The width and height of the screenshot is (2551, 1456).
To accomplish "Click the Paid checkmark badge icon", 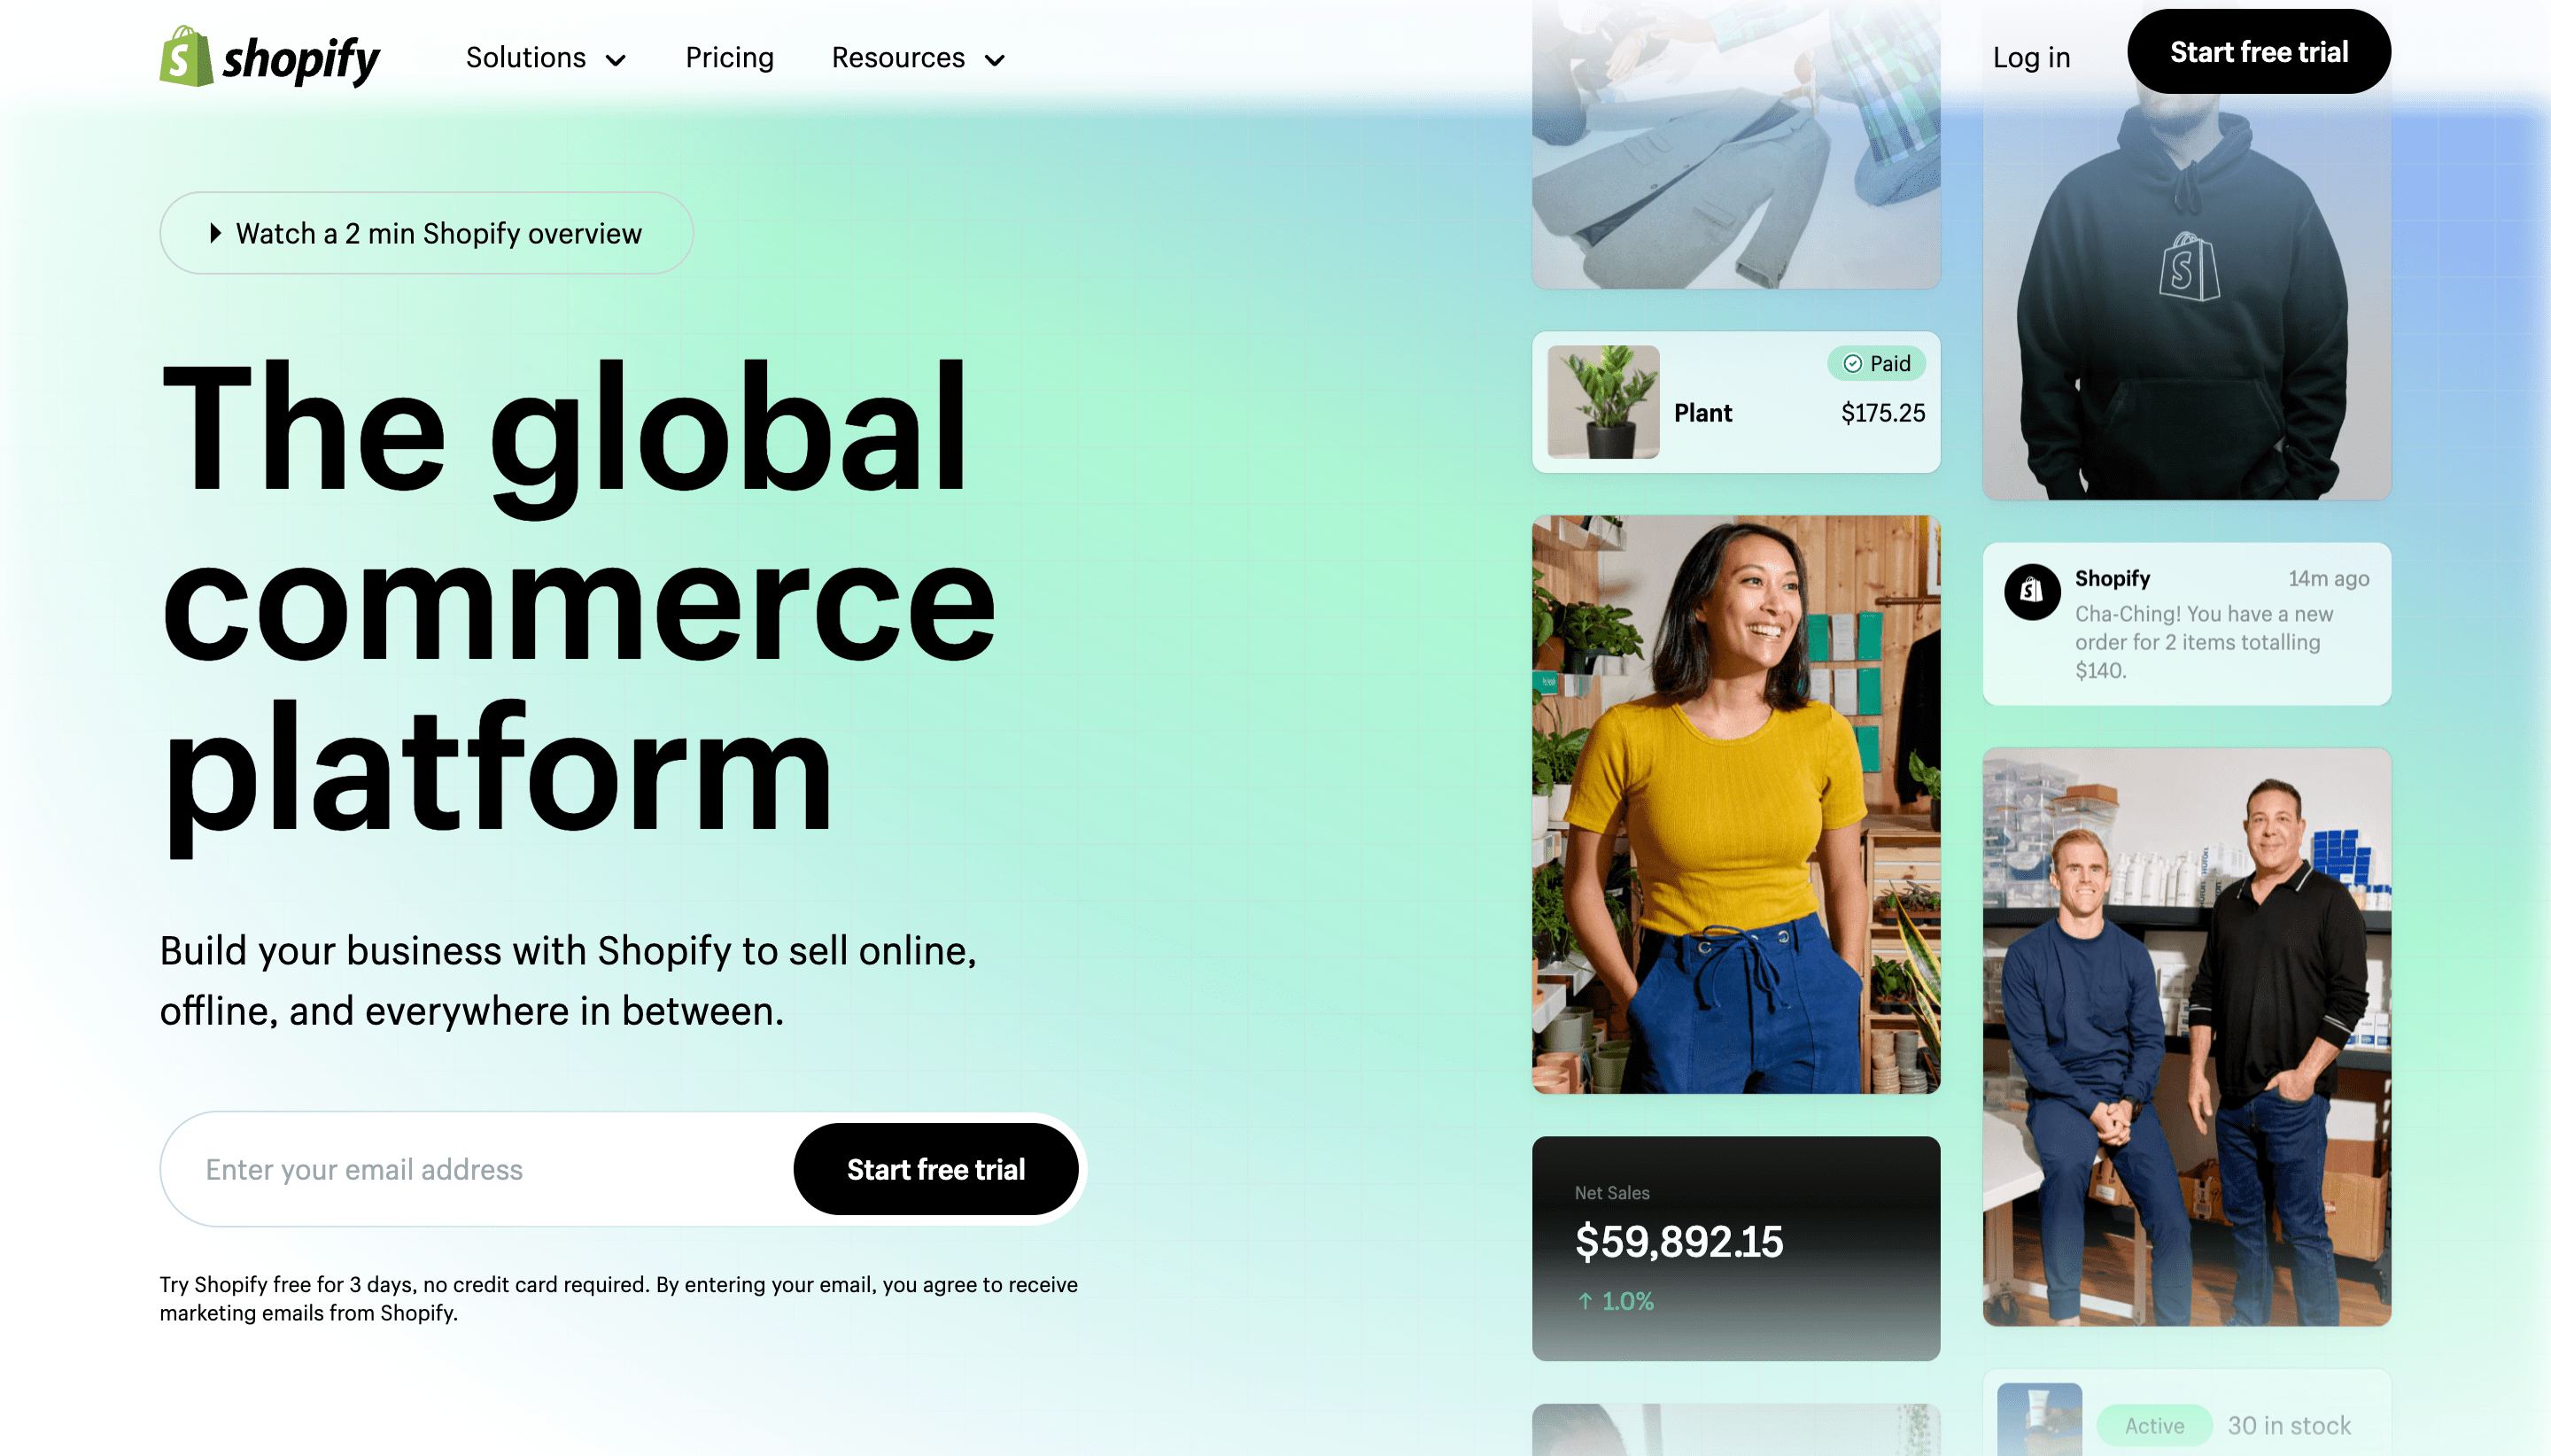I will (x=1852, y=364).
